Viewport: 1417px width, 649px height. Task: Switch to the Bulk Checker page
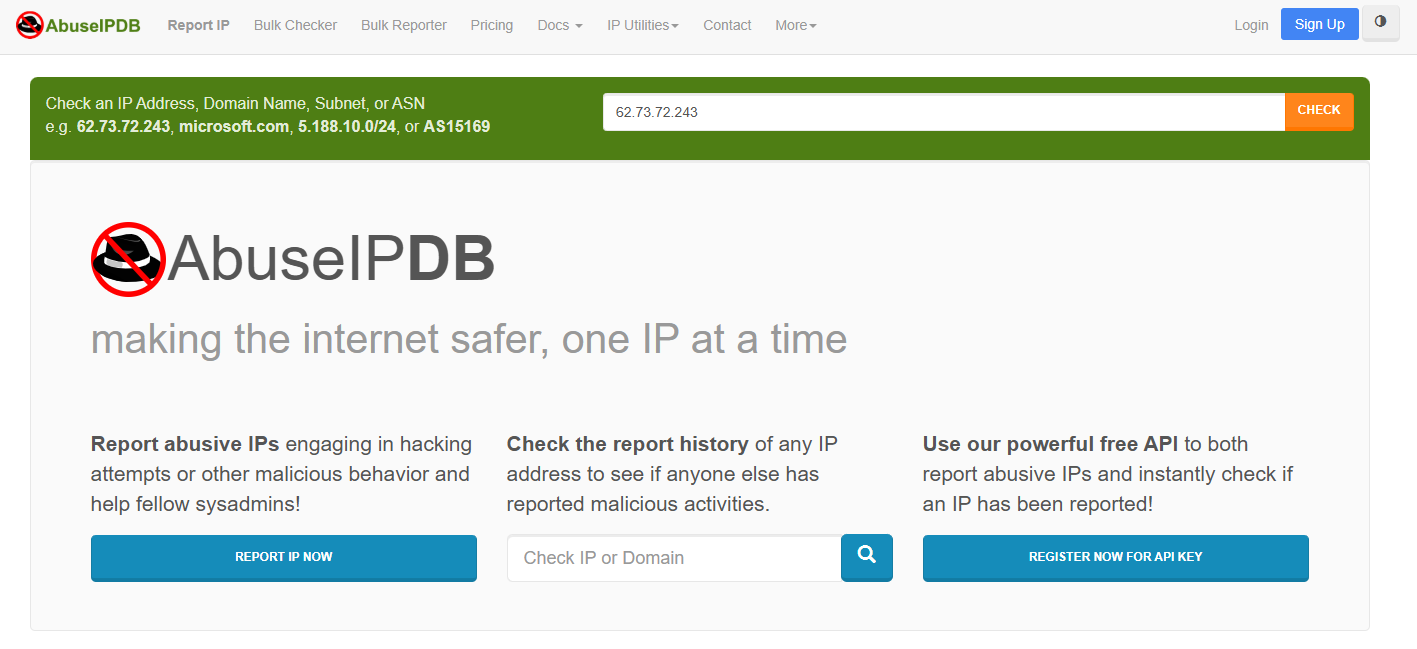pos(295,25)
